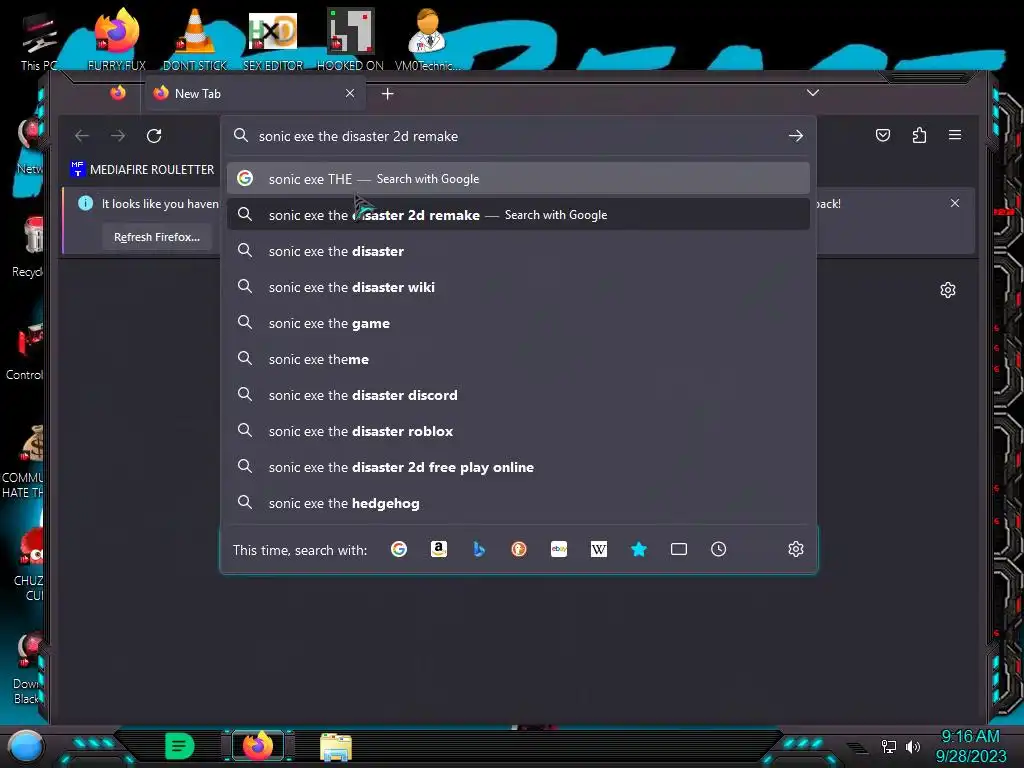Open HOOKED ON desktop shortcut
The width and height of the screenshot is (1024, 768).
(x=350, y=39)
